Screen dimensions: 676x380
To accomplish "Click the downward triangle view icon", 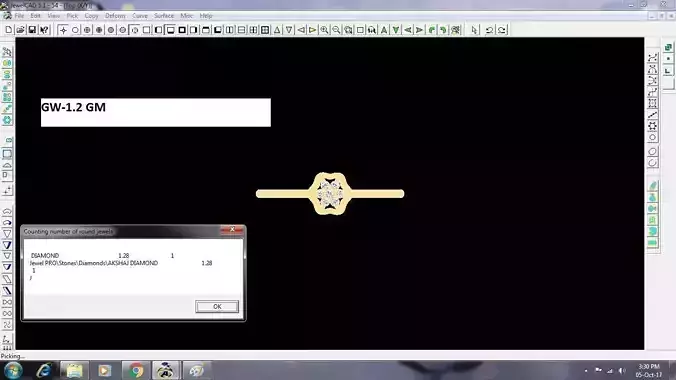I will pyautogui.click(x=289, y=30).
